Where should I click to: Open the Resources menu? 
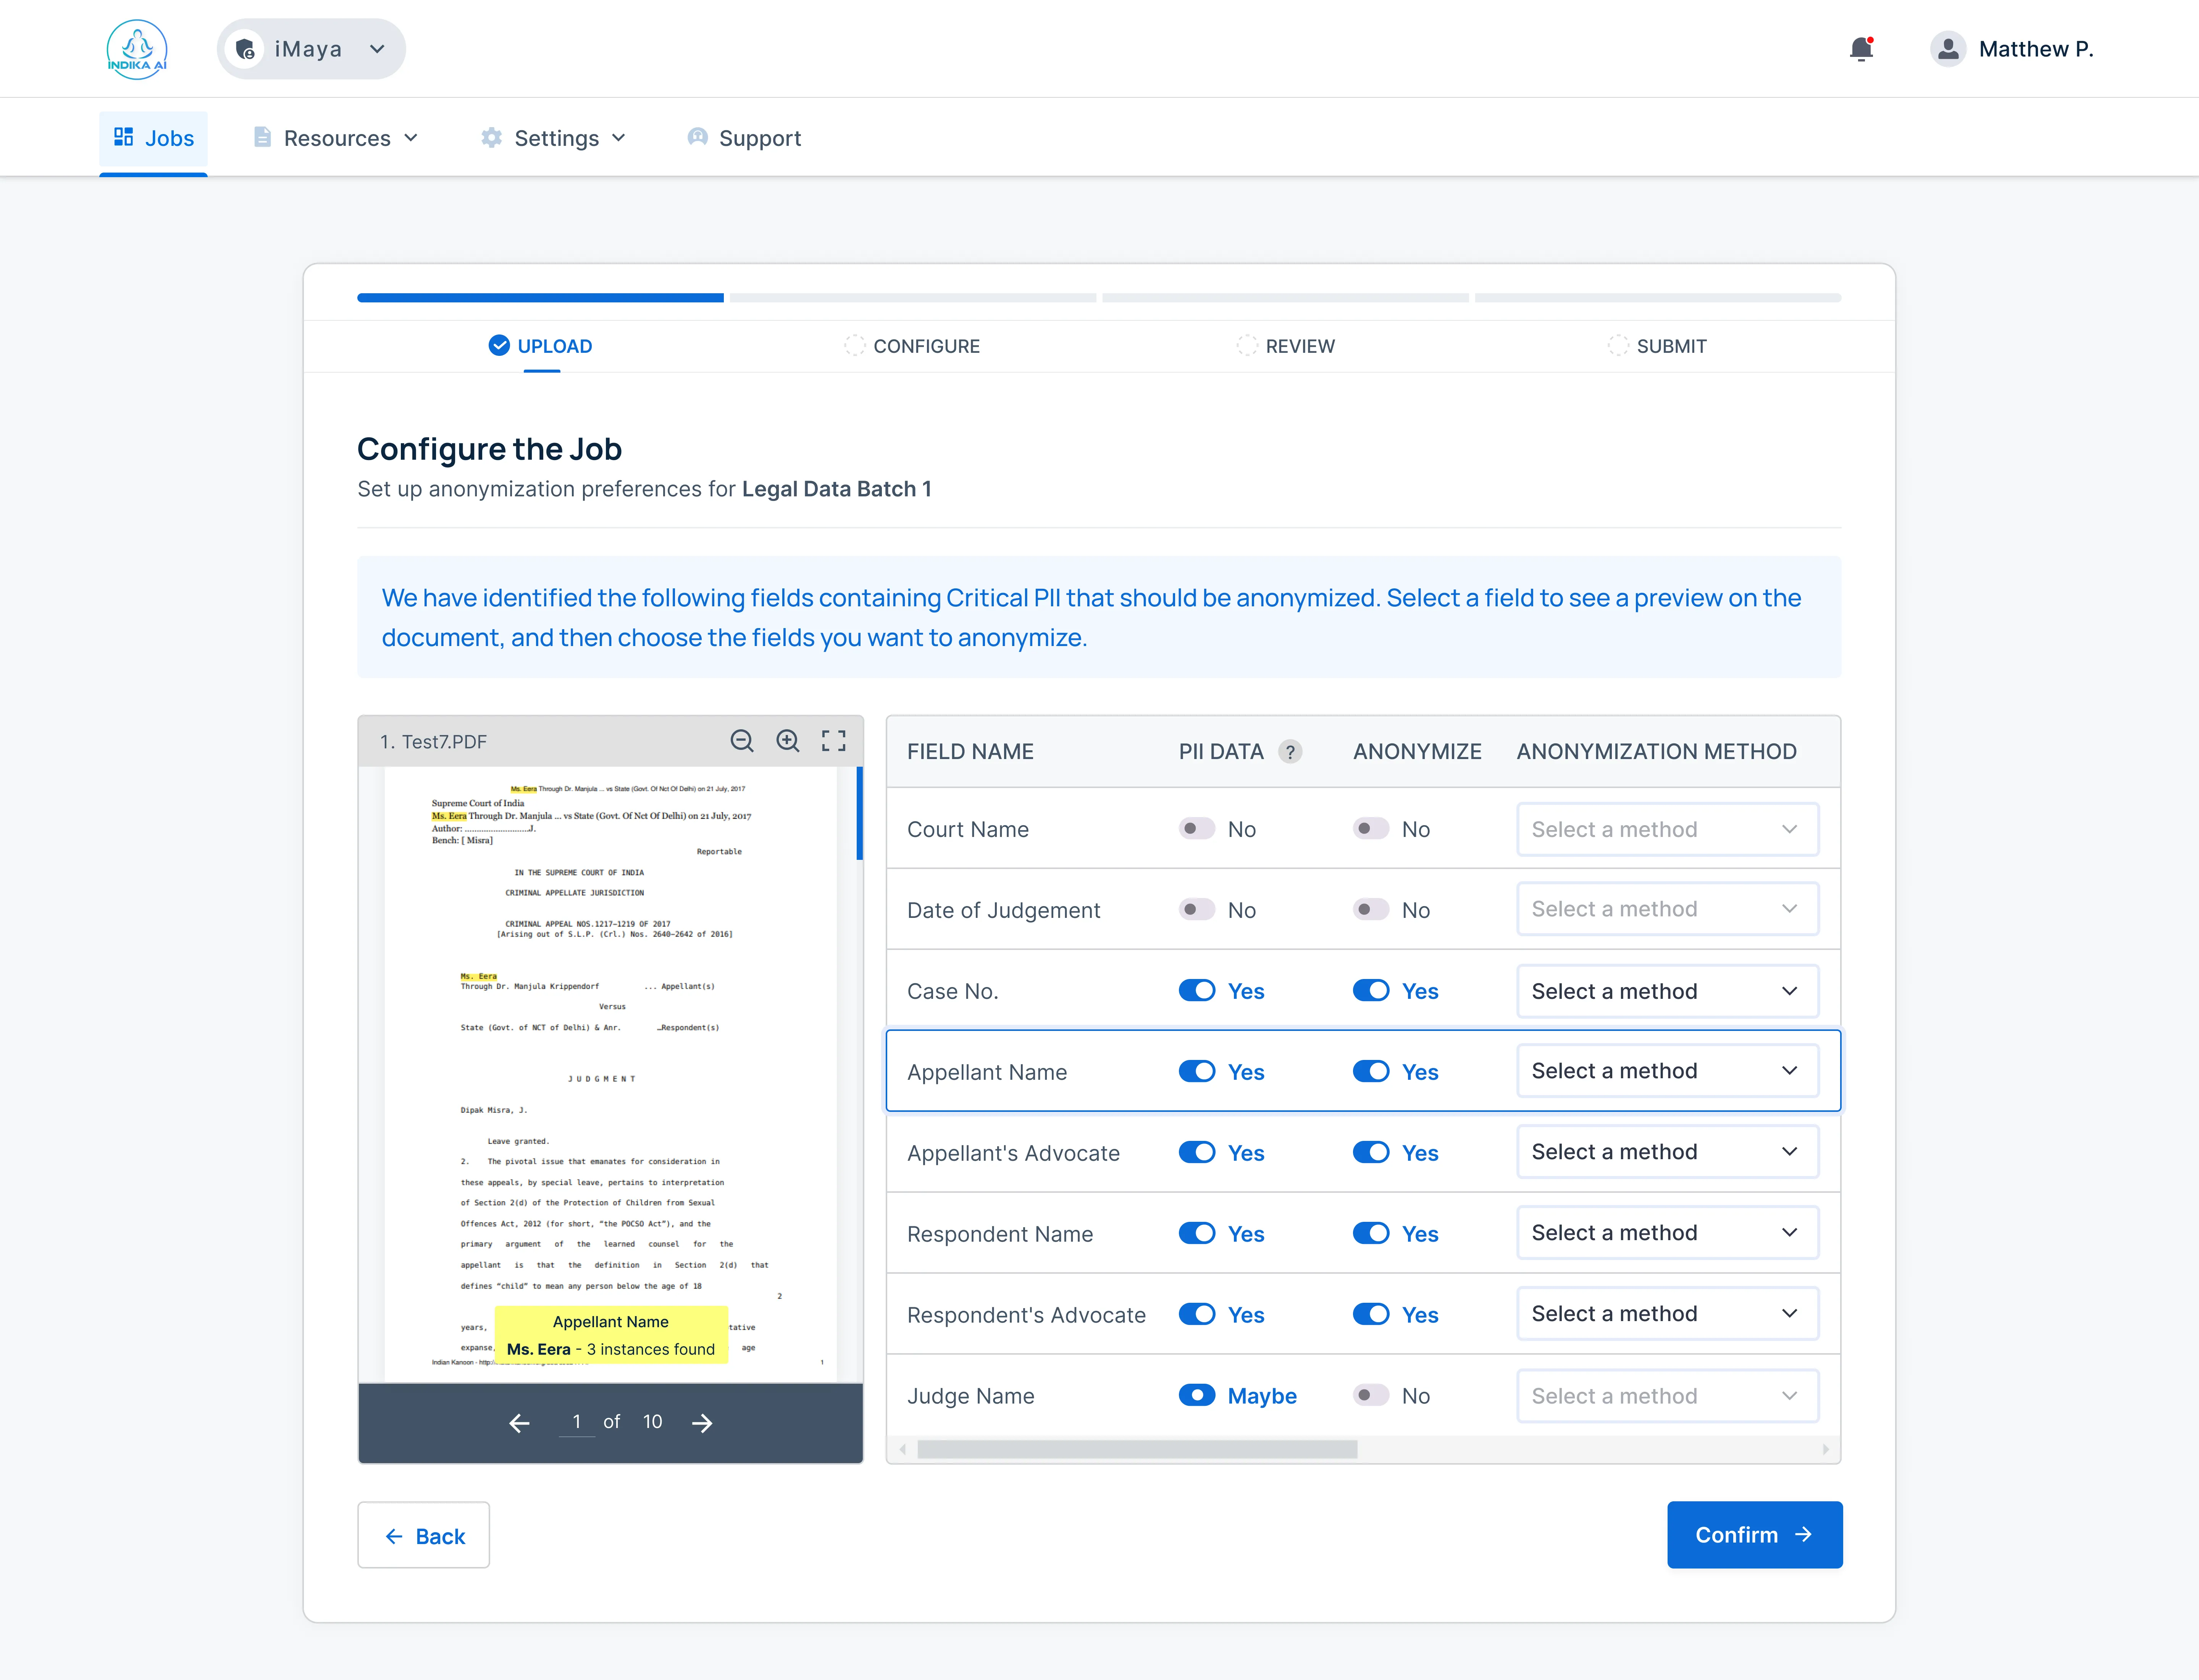point(336,138)
